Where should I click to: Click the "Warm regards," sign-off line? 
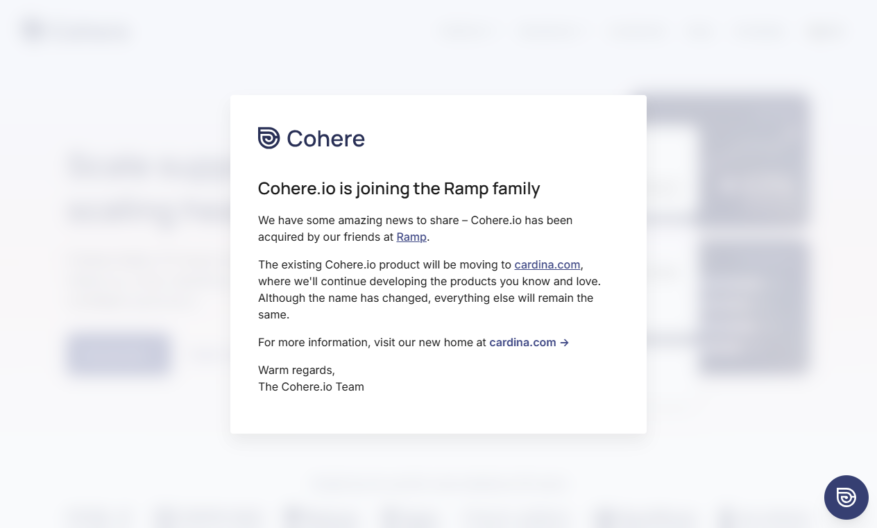(296, 370)
